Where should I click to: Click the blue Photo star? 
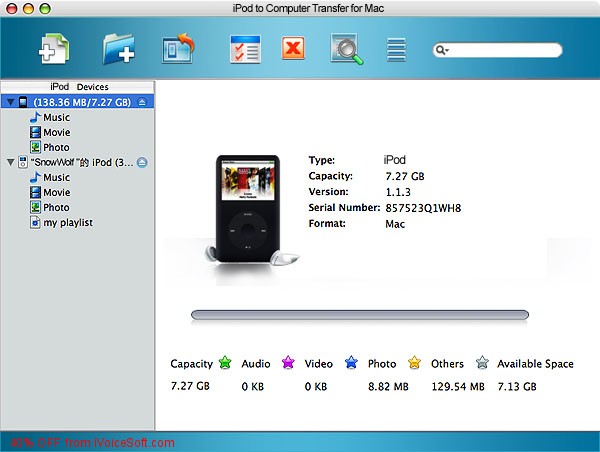tap(351, 362)
